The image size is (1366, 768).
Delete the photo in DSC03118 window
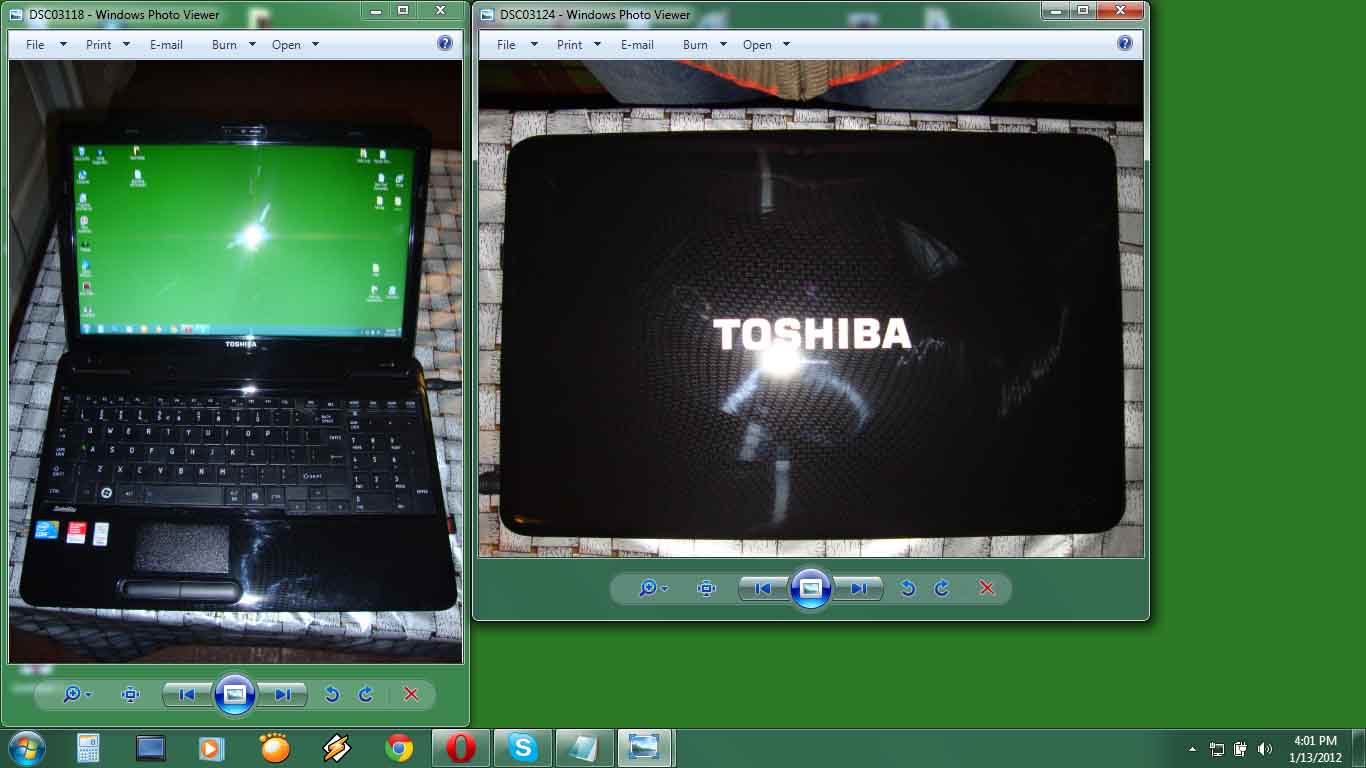click(x=411, y=694)
